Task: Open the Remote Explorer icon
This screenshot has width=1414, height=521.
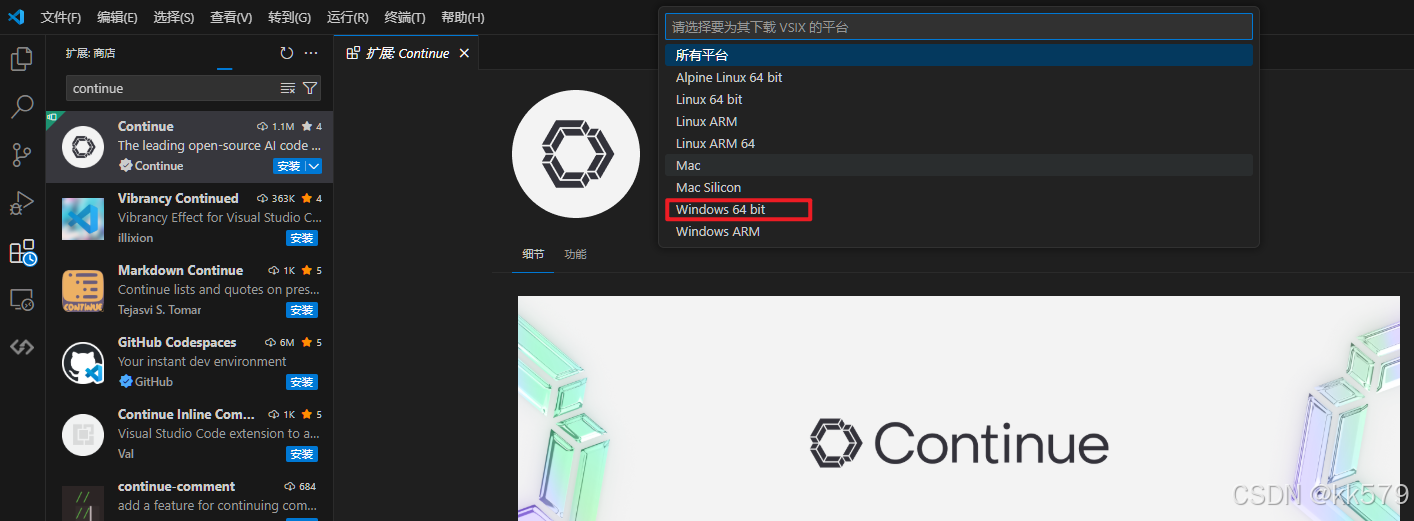Action: (22, 299)
